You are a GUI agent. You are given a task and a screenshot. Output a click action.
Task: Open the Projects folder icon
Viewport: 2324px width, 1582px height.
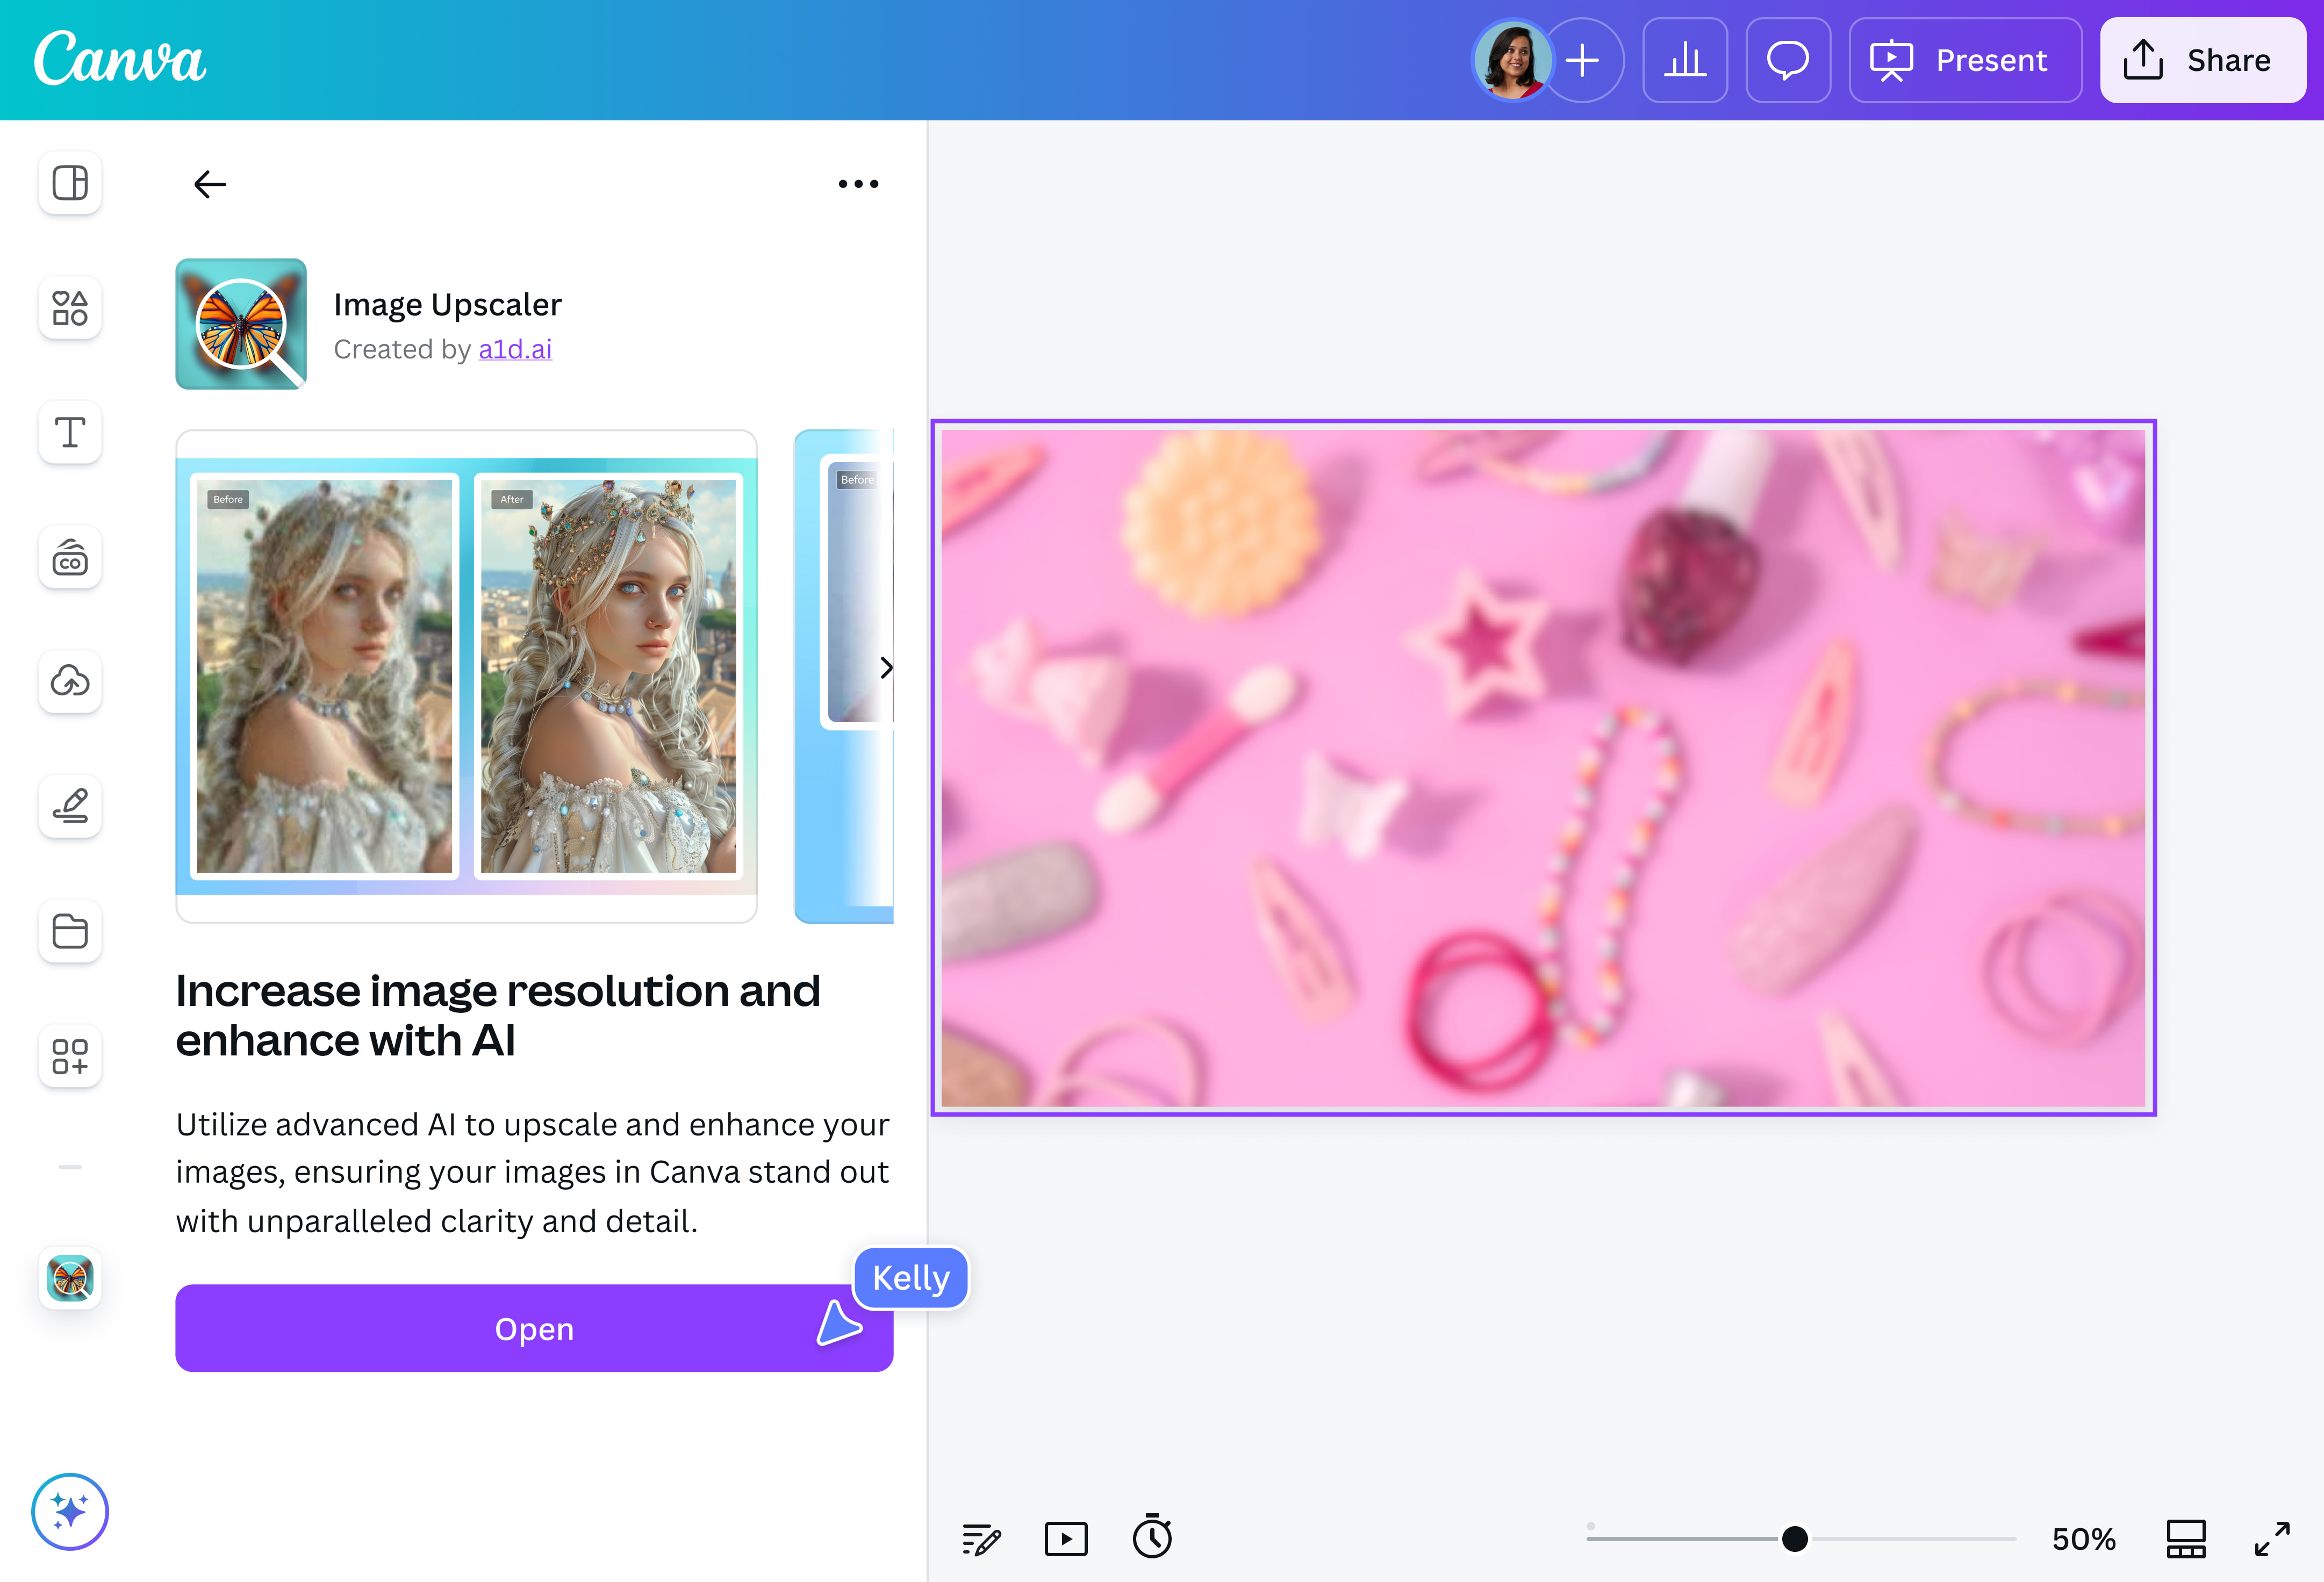[70, 931]
